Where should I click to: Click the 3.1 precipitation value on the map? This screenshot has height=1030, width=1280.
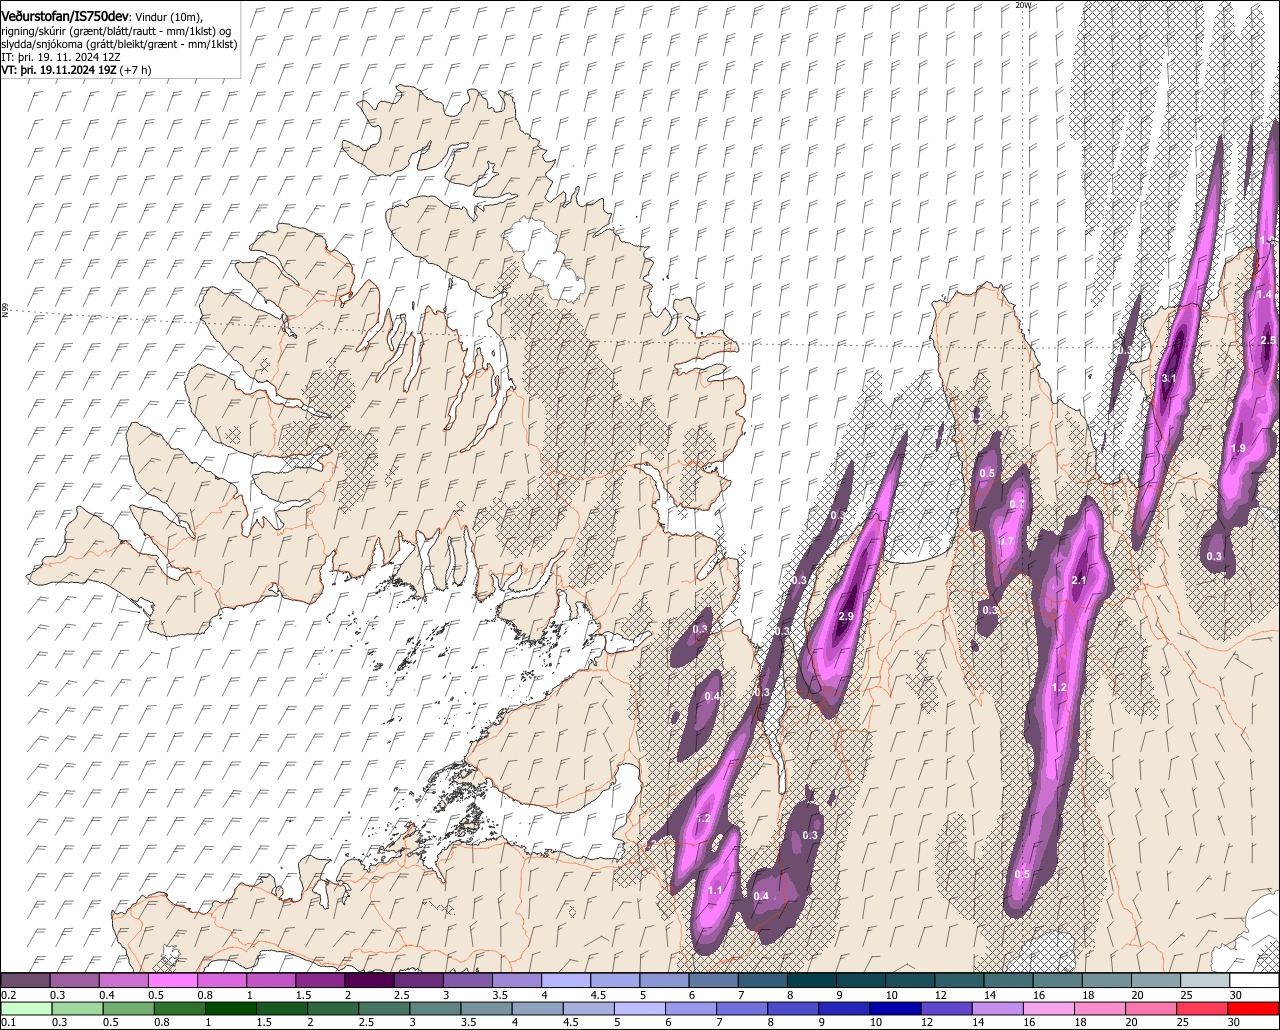1169,378
